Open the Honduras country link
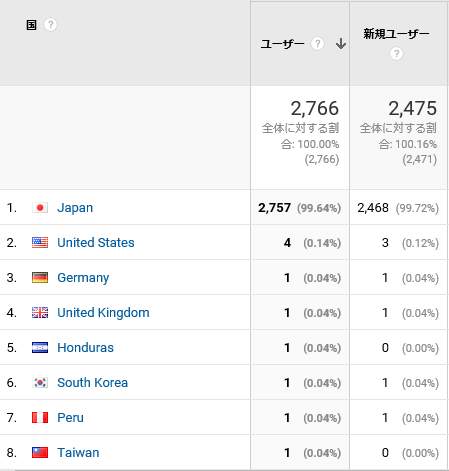 (85, 348)
